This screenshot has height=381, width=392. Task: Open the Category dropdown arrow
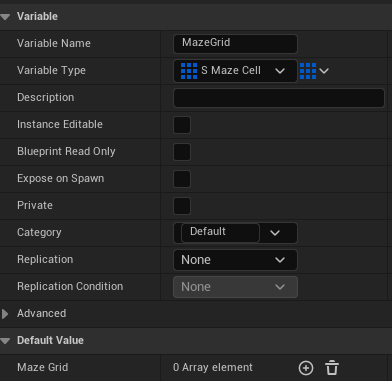tap(275, 233)
